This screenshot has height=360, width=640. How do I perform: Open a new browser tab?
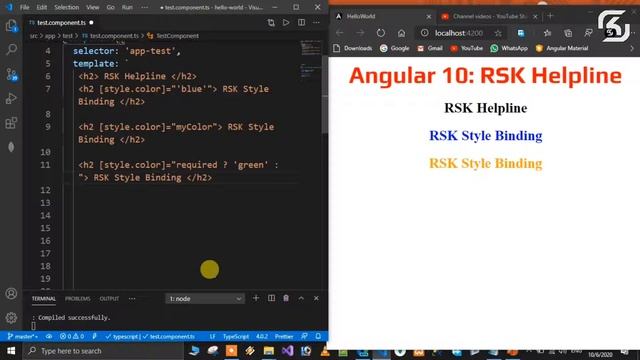pos(550,16)
